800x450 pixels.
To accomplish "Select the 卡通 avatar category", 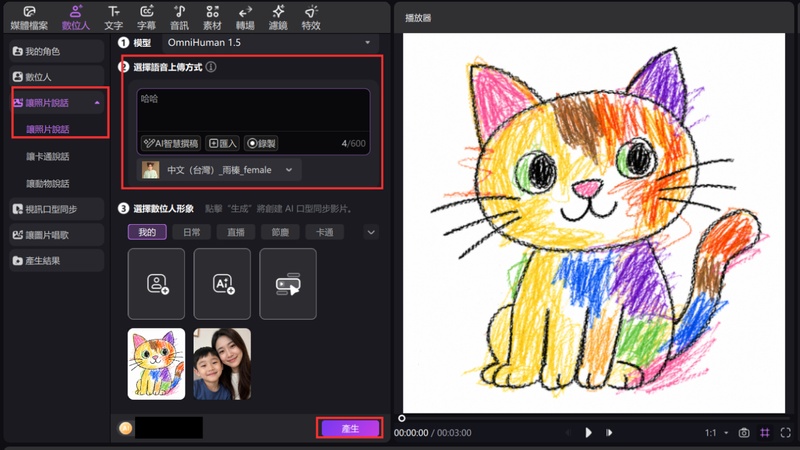I will click(324, 232).
